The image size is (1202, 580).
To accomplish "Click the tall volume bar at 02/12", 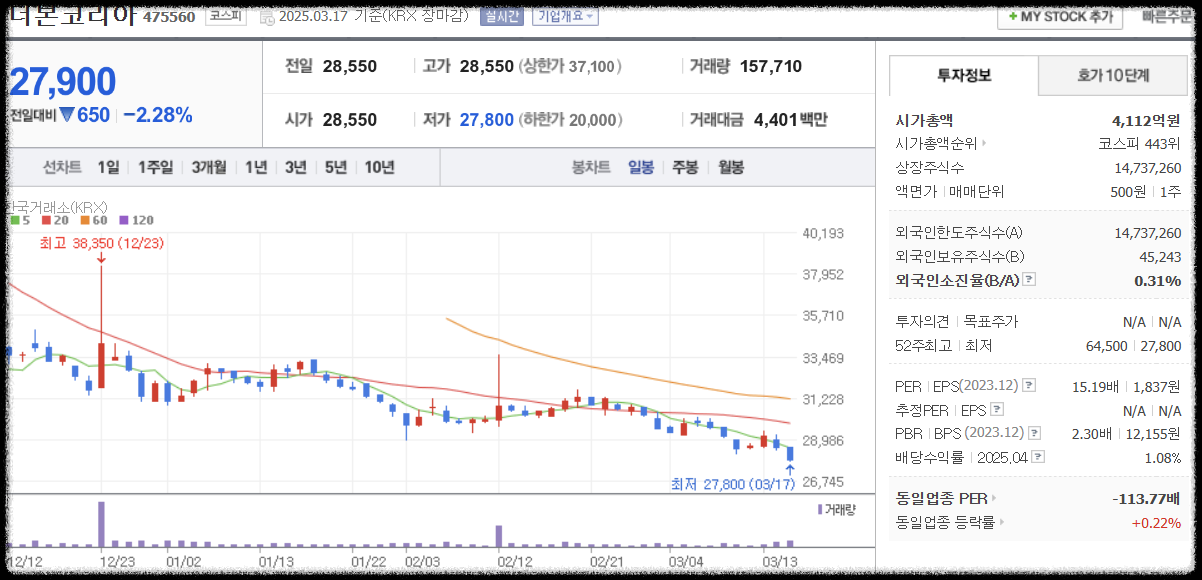I will 498,536.
